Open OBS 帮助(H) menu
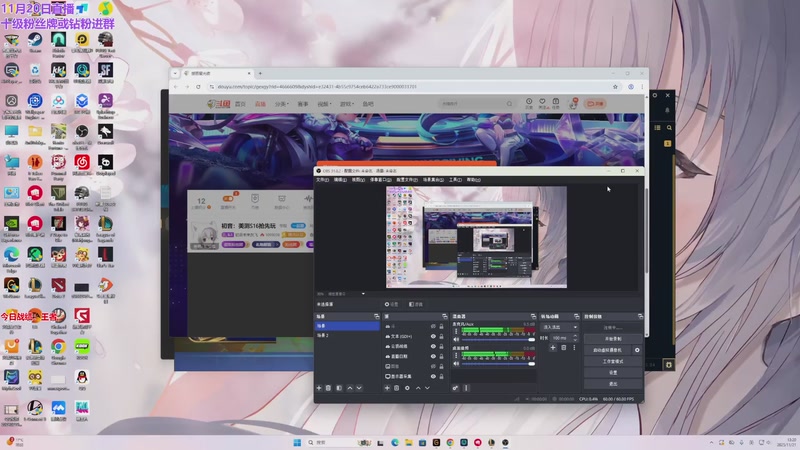The width and height of the screenshot is (800, 450). 473,180
